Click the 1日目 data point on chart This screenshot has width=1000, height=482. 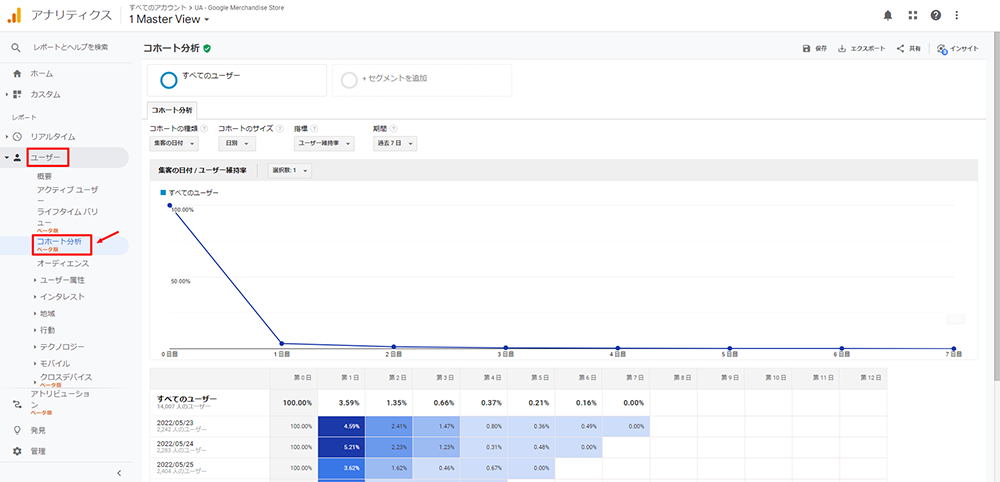[282, 344]
